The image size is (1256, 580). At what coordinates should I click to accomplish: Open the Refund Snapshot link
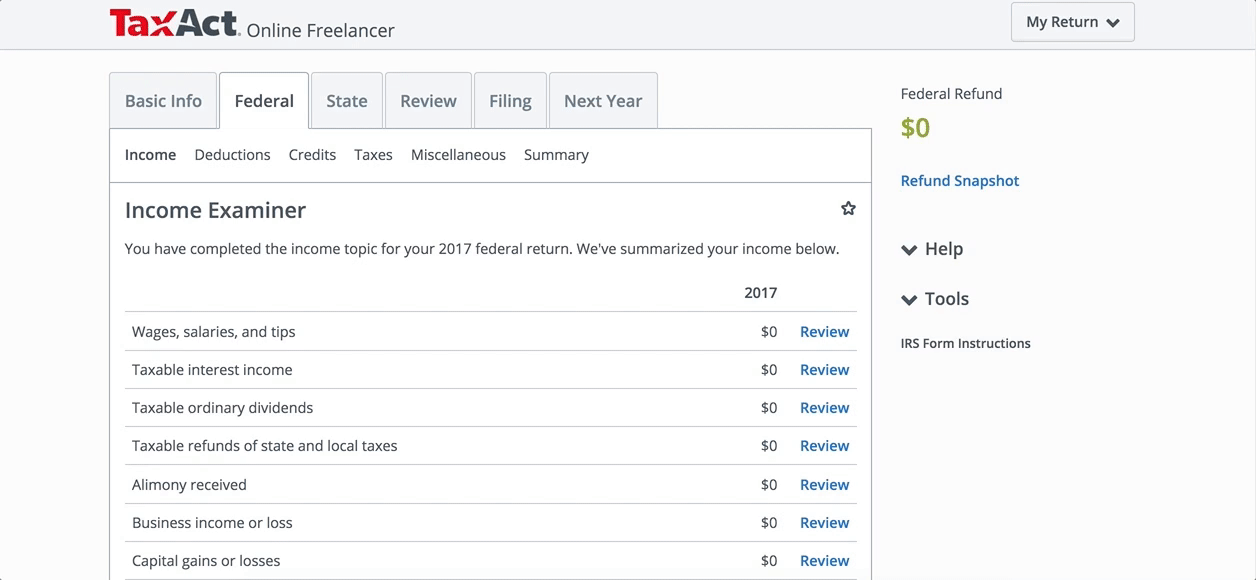(960, 181)
